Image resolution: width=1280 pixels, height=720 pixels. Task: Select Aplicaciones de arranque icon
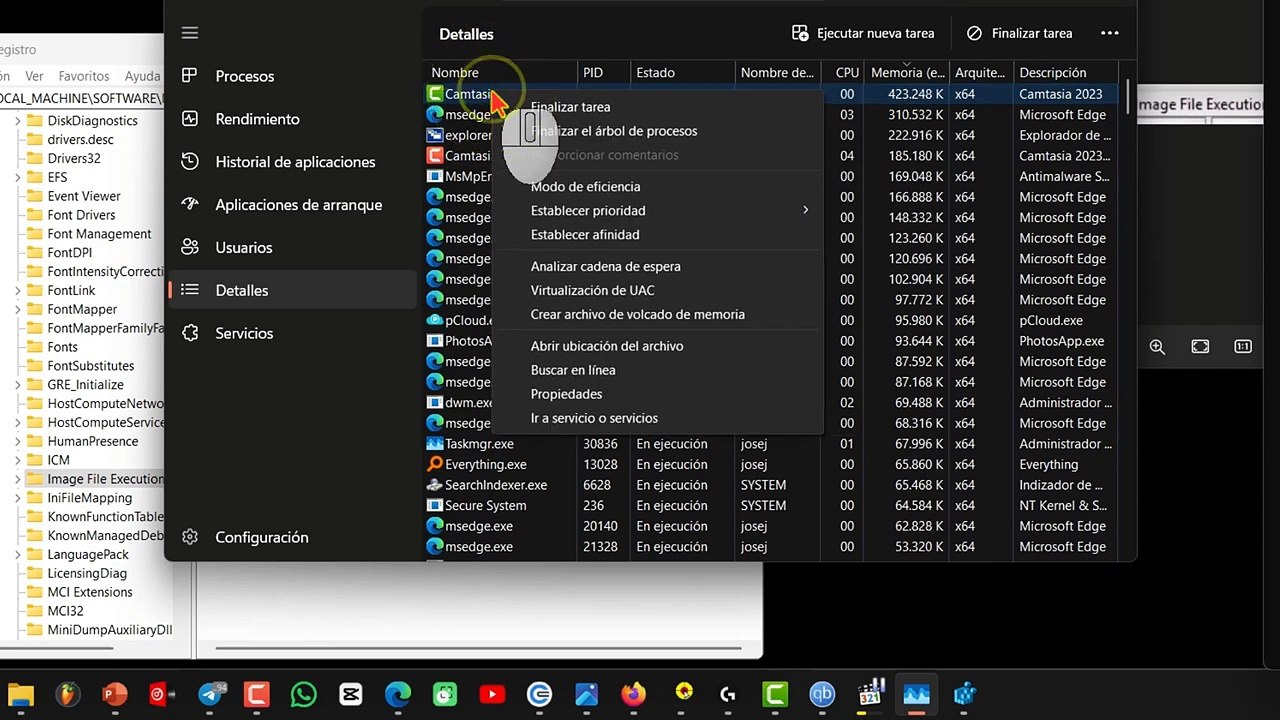point(190,205)
